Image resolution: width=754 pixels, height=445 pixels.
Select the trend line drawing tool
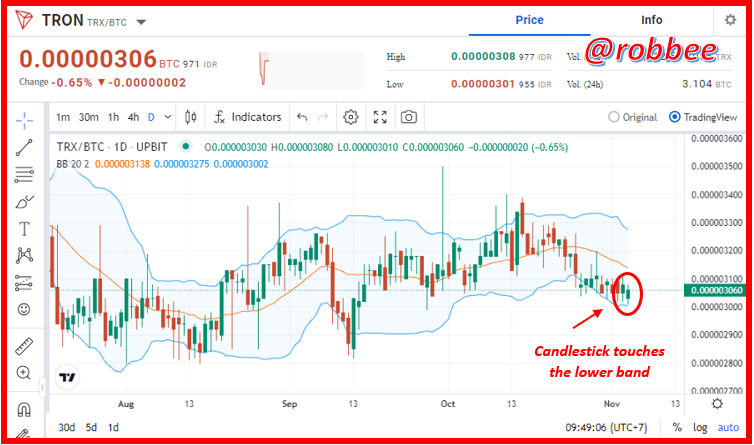click(24, 148)
